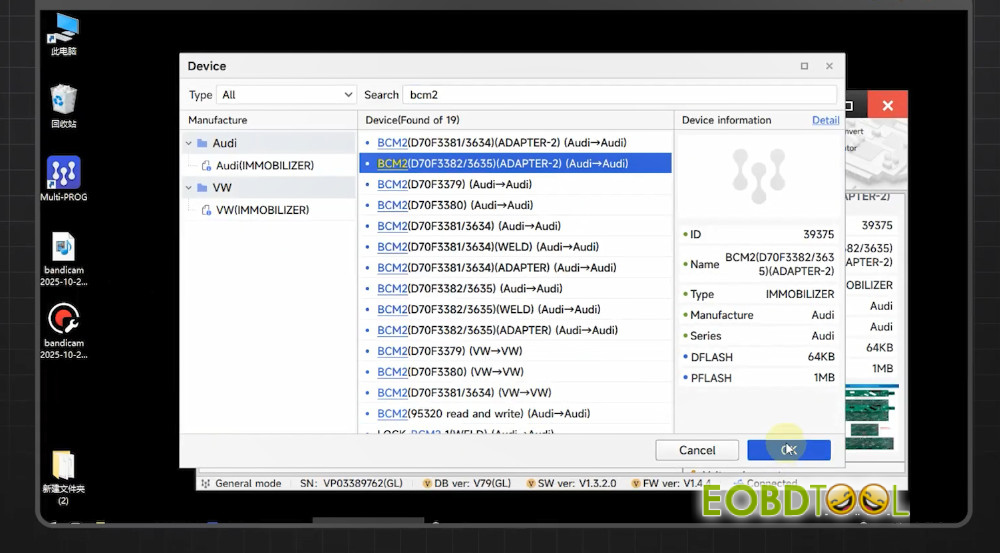
Task: Open the Detail link
Action: click(x=825, y=120)
